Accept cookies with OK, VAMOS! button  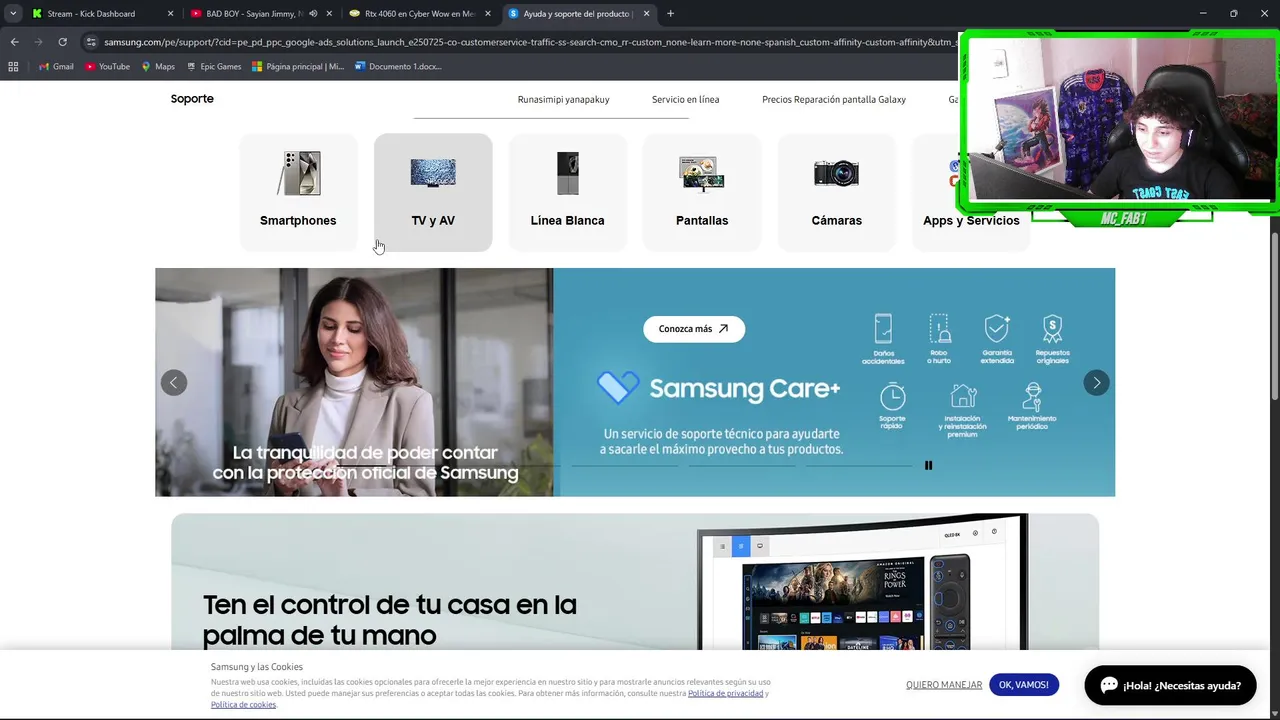pos(1024,685)
